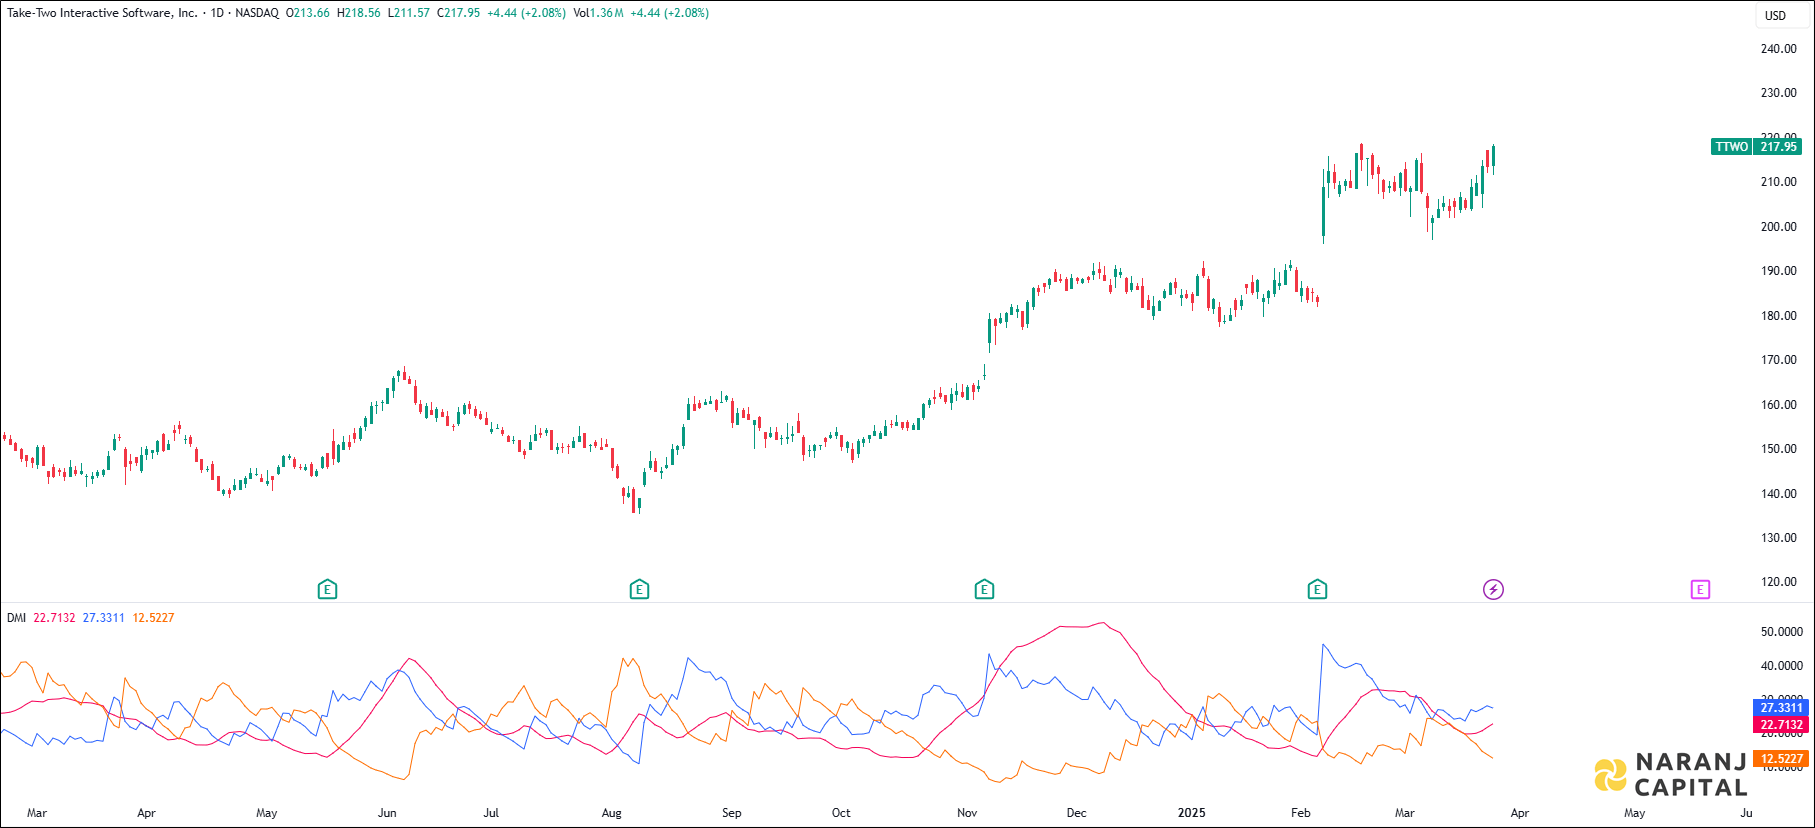Click the C217.95 close value in header
Image resolution: width=1815 pixels, height=828 pixels.
coord(458,13)
